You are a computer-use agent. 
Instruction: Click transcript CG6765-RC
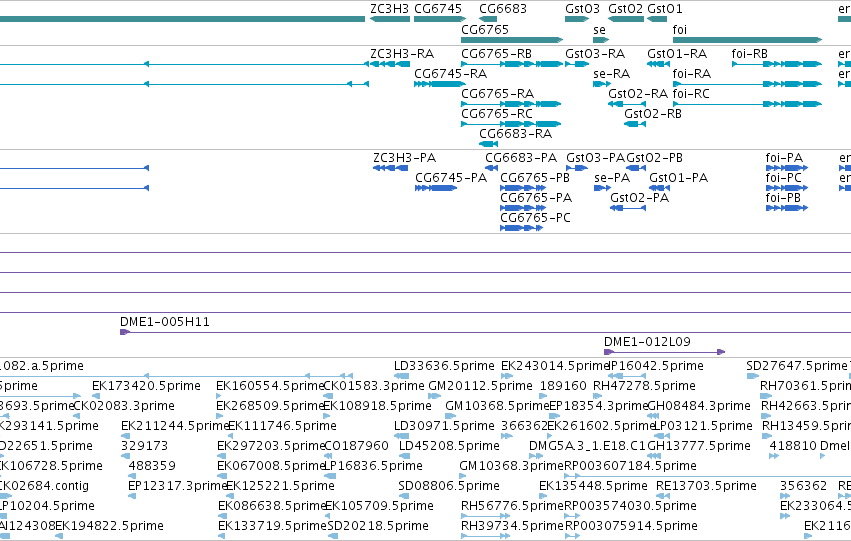click(511, 124)
